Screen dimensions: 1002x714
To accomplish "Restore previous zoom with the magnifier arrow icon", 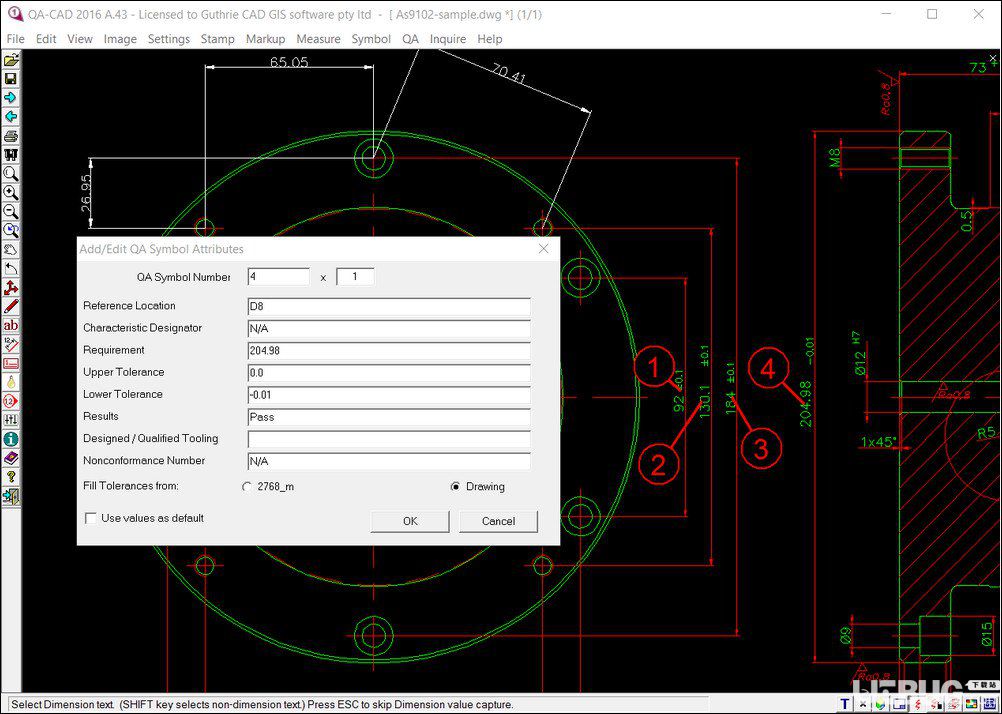I will (11, 231).
